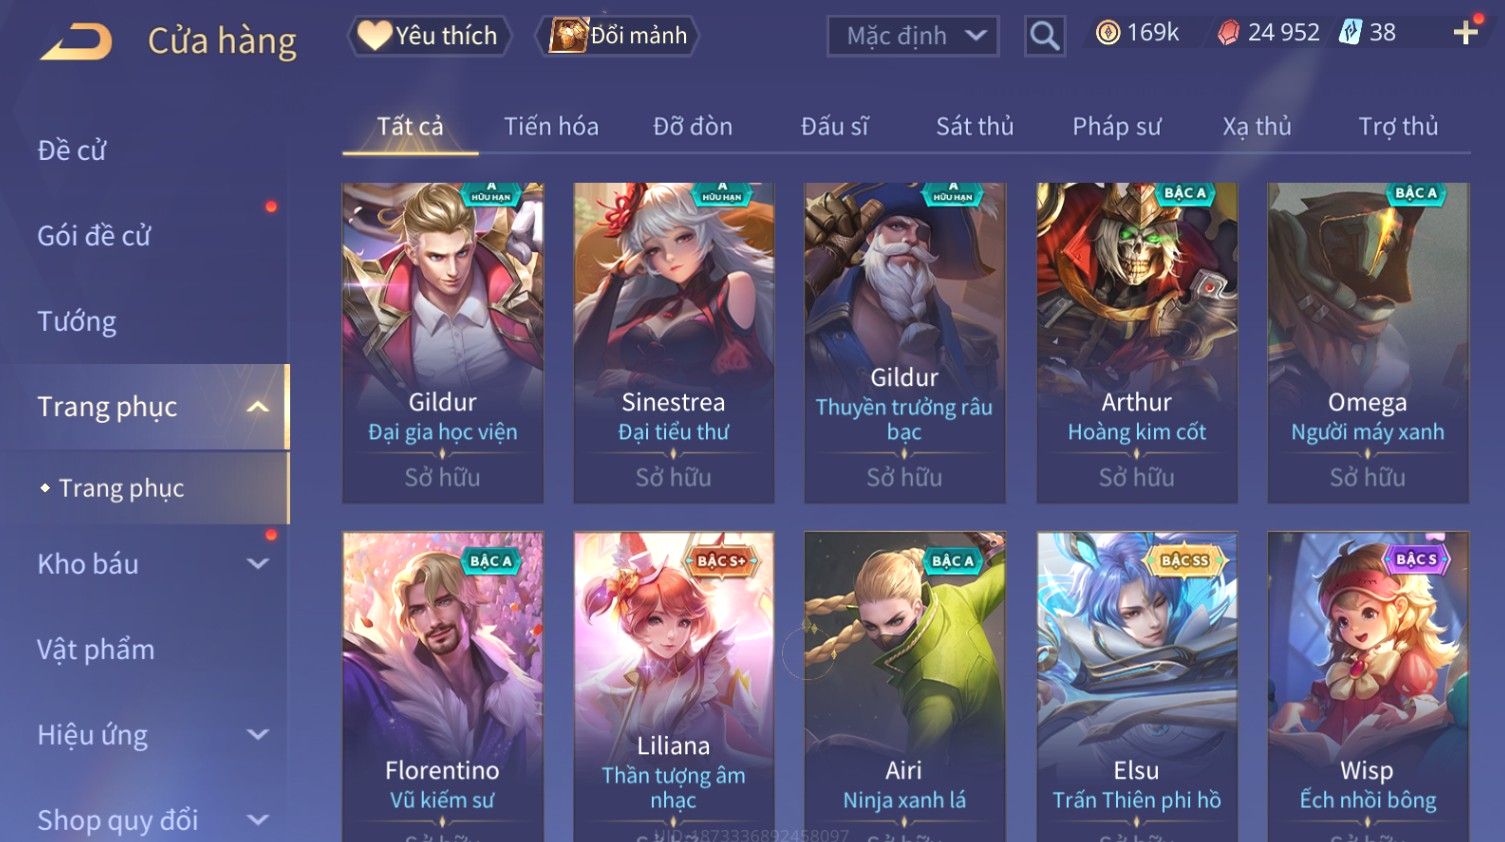Click the gold coin icon showing 169k
1505x842 pixels.
click(x=1107, y=33)
